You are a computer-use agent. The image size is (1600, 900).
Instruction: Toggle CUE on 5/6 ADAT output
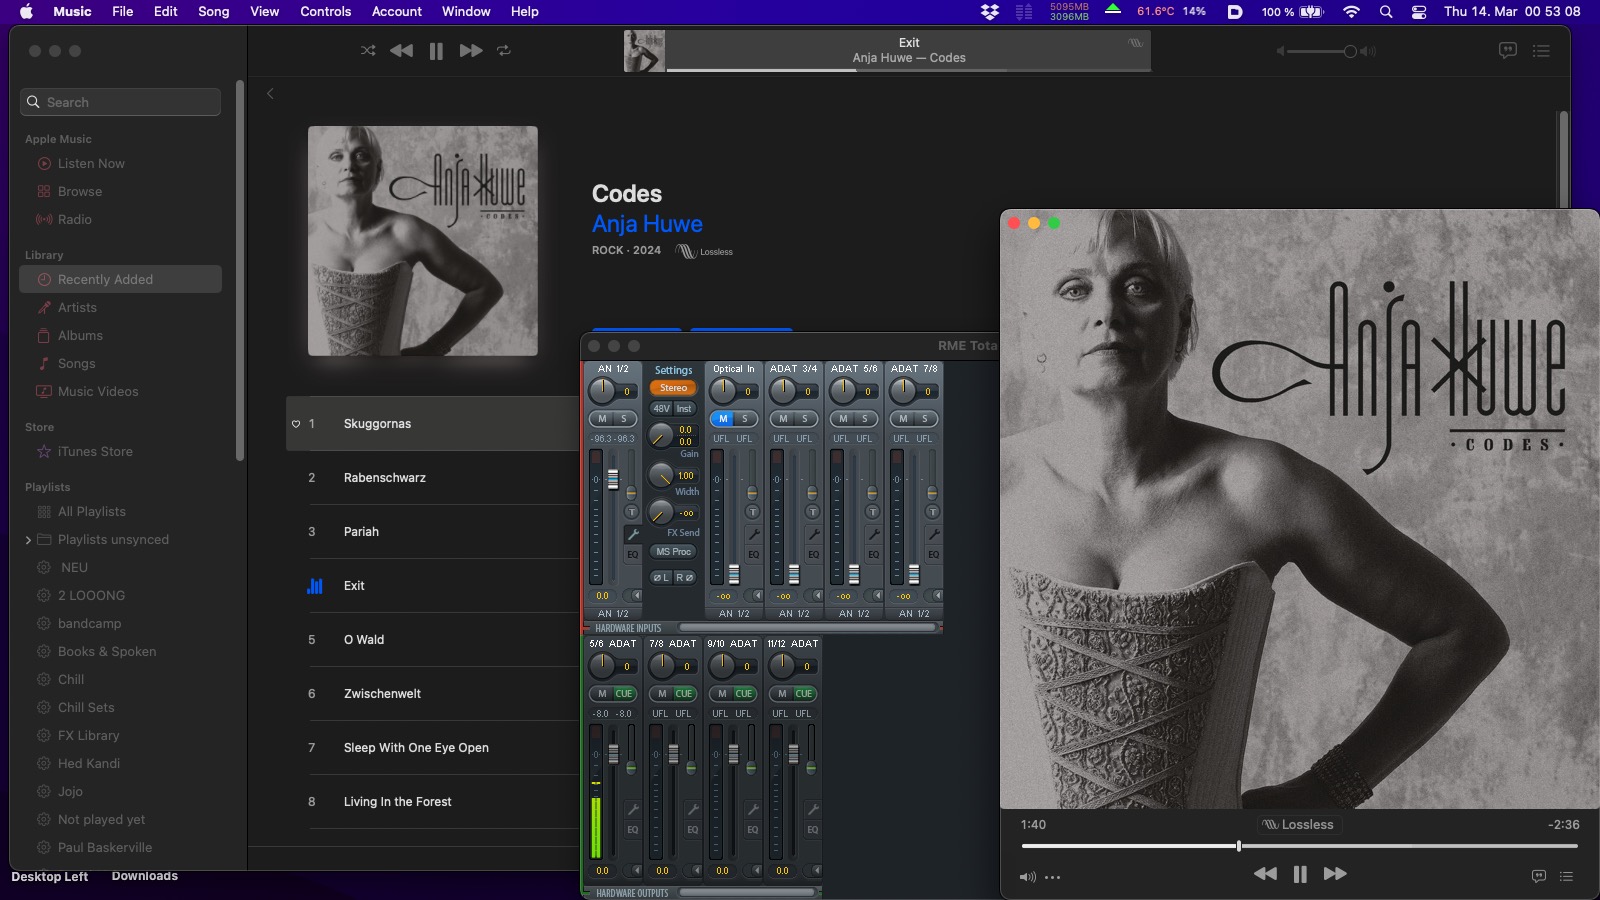click(624, 694)
